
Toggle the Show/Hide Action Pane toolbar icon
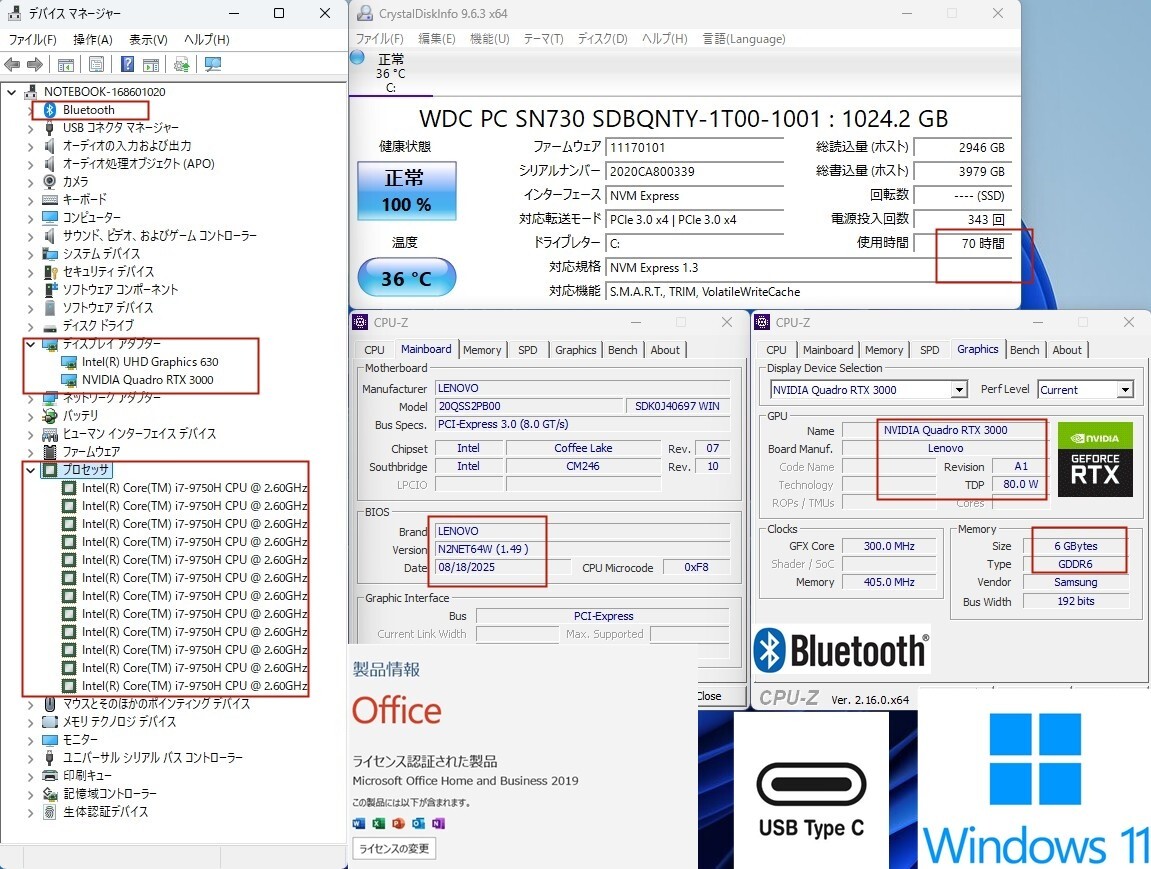pyautogui.click(x=151, y=65)
